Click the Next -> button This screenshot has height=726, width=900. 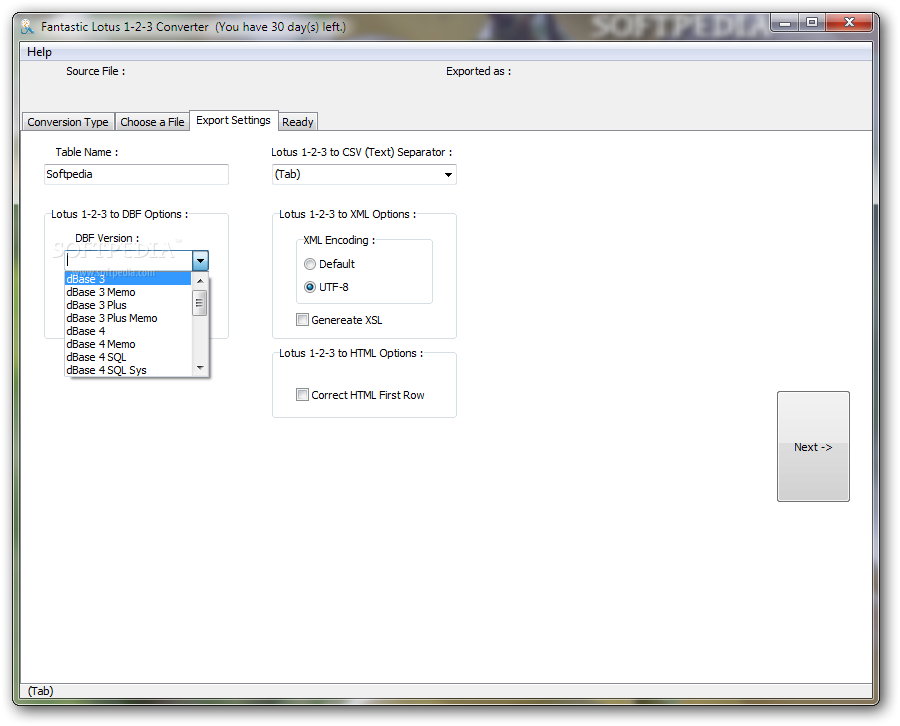click(813, 447)
